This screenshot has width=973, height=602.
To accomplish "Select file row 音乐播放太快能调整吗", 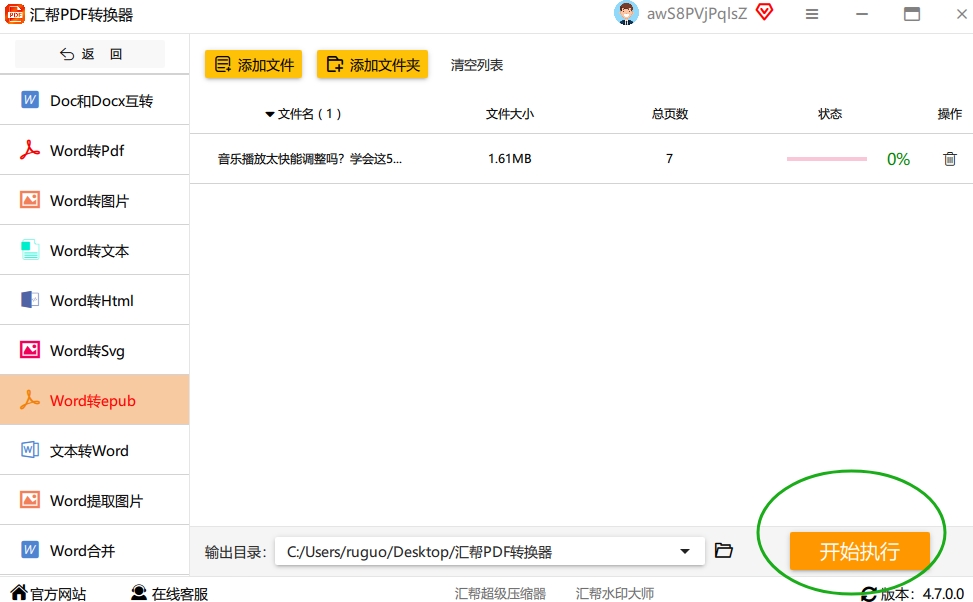I will tap(581, 159).
